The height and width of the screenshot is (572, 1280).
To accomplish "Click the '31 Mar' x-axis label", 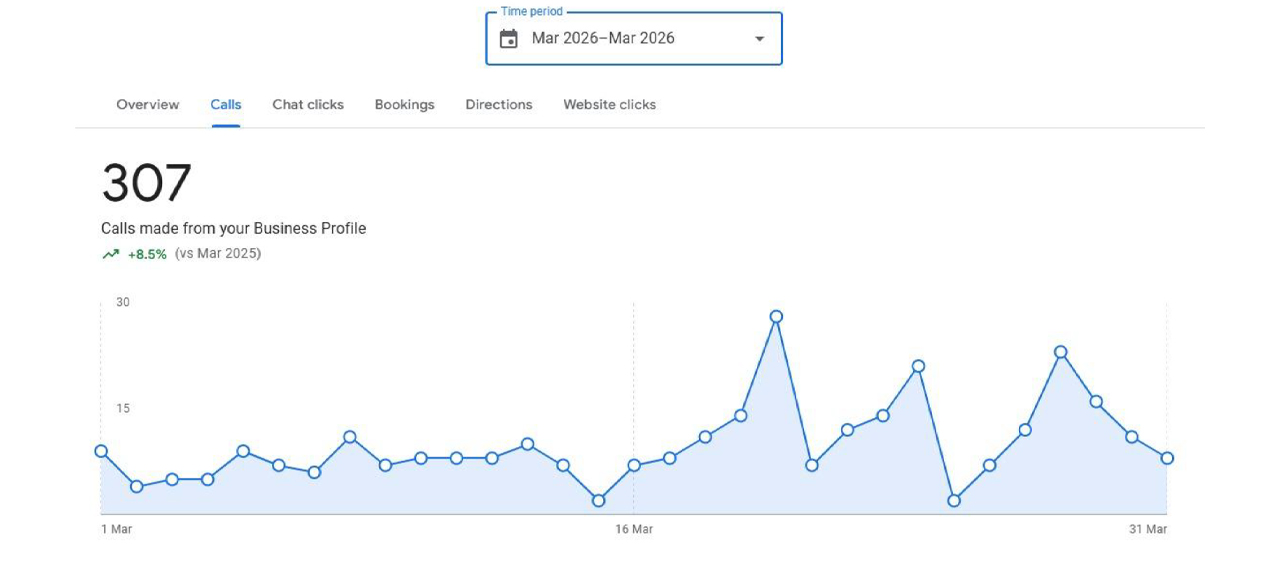I will coord(1148,529).
